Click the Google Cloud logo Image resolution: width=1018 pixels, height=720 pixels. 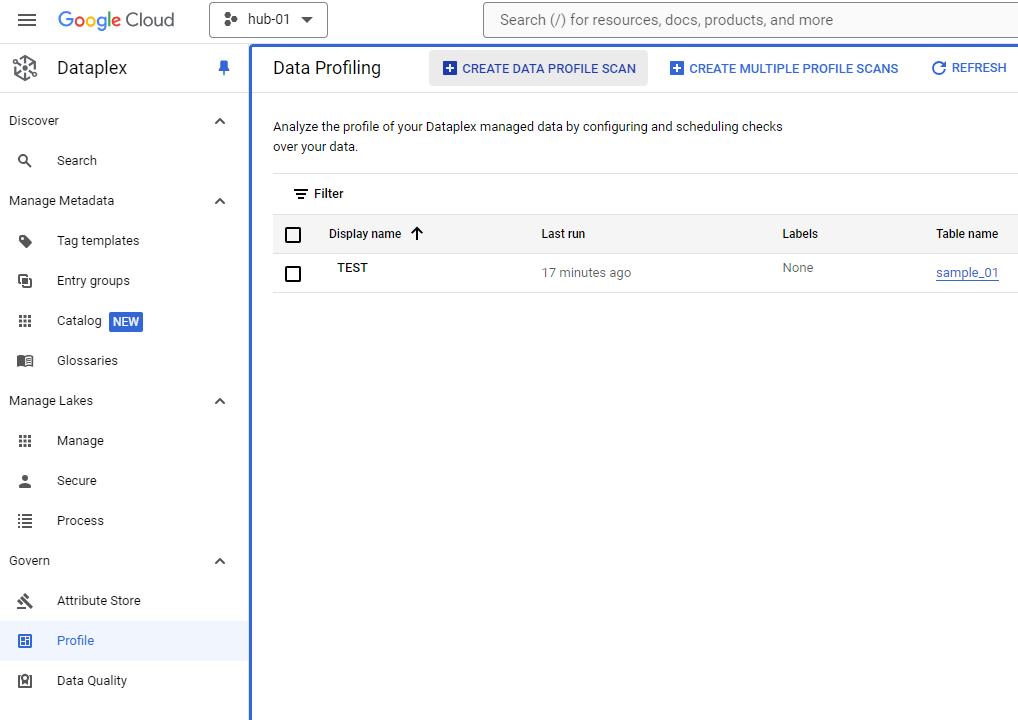point(116,20)
